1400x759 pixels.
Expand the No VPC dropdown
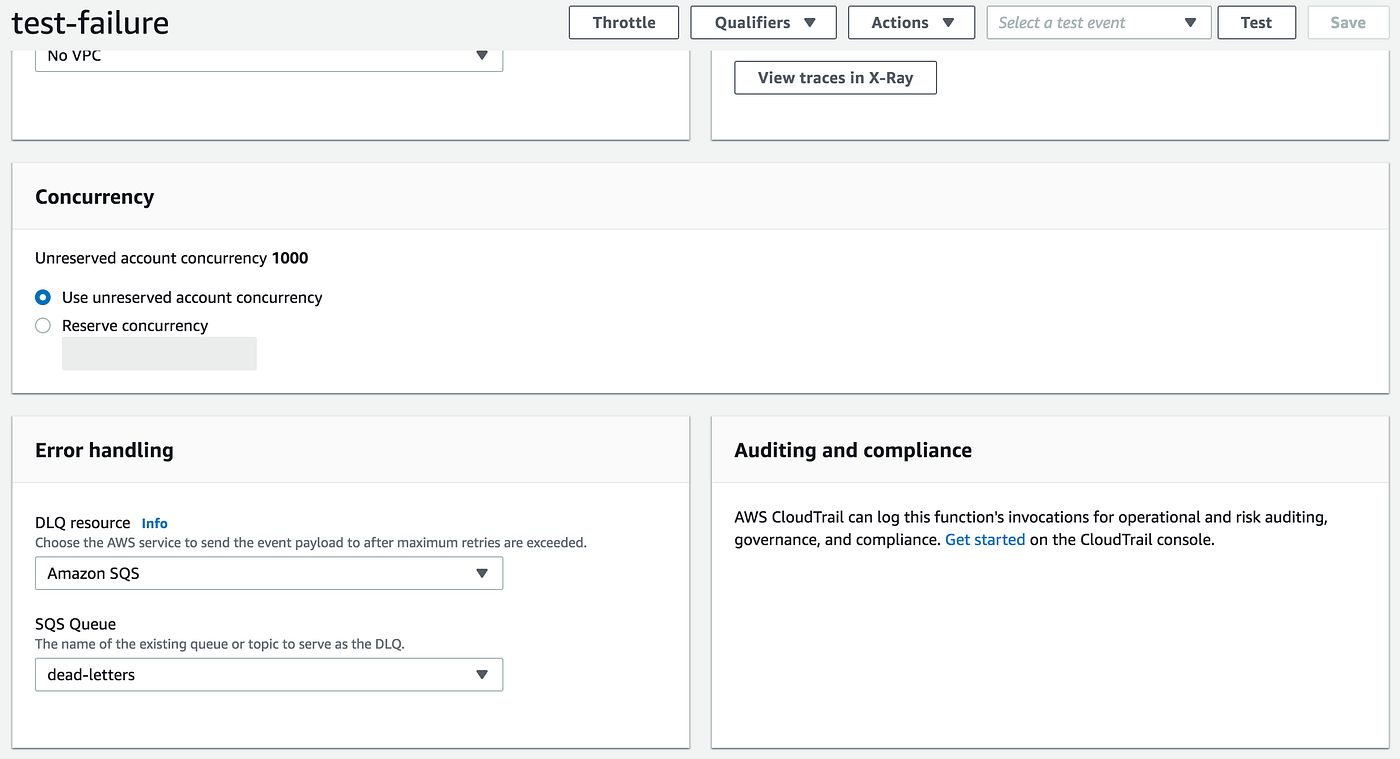[268, 56]
